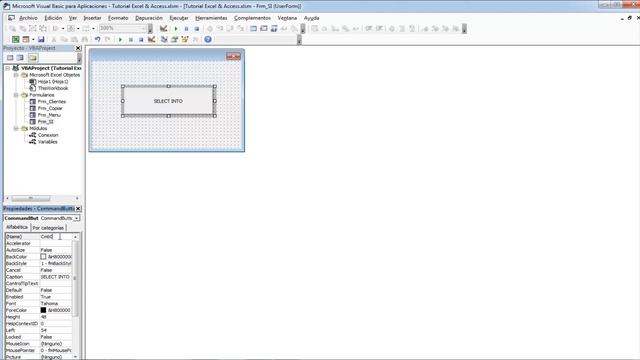This screenshot has height=360, width=640.
Task: Switch to the Alfabética tab
Action: click(17, 227)
